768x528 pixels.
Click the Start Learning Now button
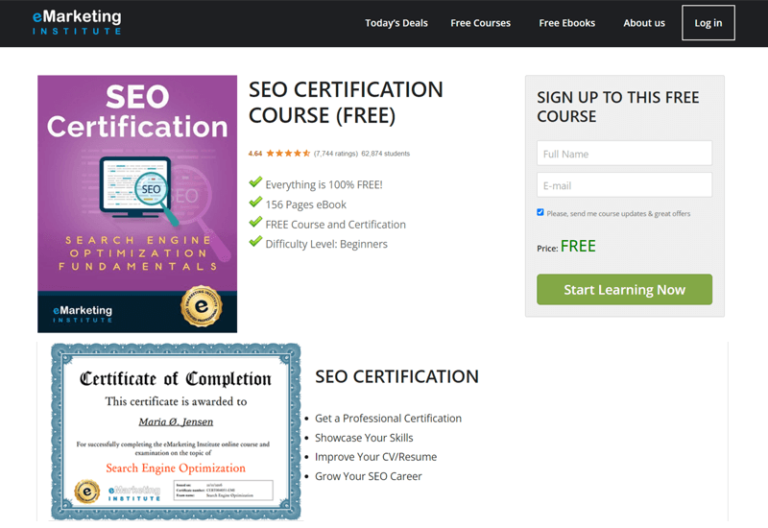624,289
